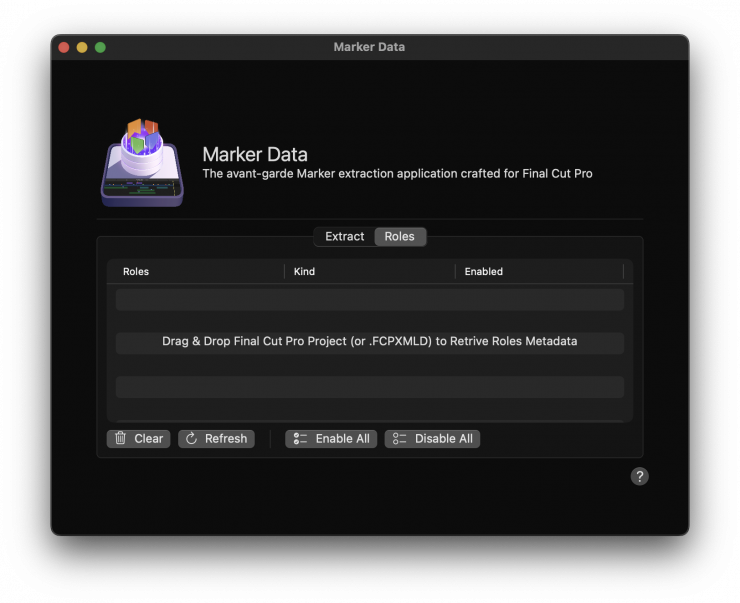Click the Refresh button
Screen dimensions: 740x603
click(216, 439)
